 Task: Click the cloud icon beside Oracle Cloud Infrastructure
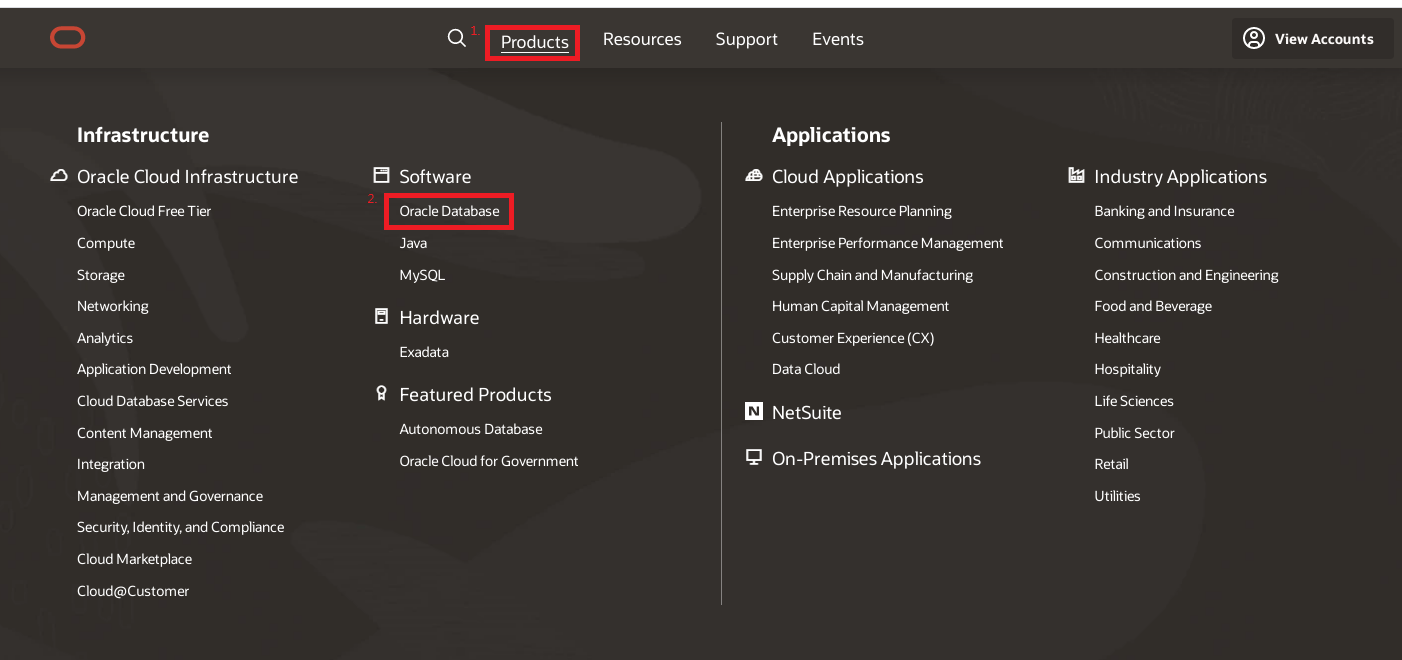coord(59,176)
